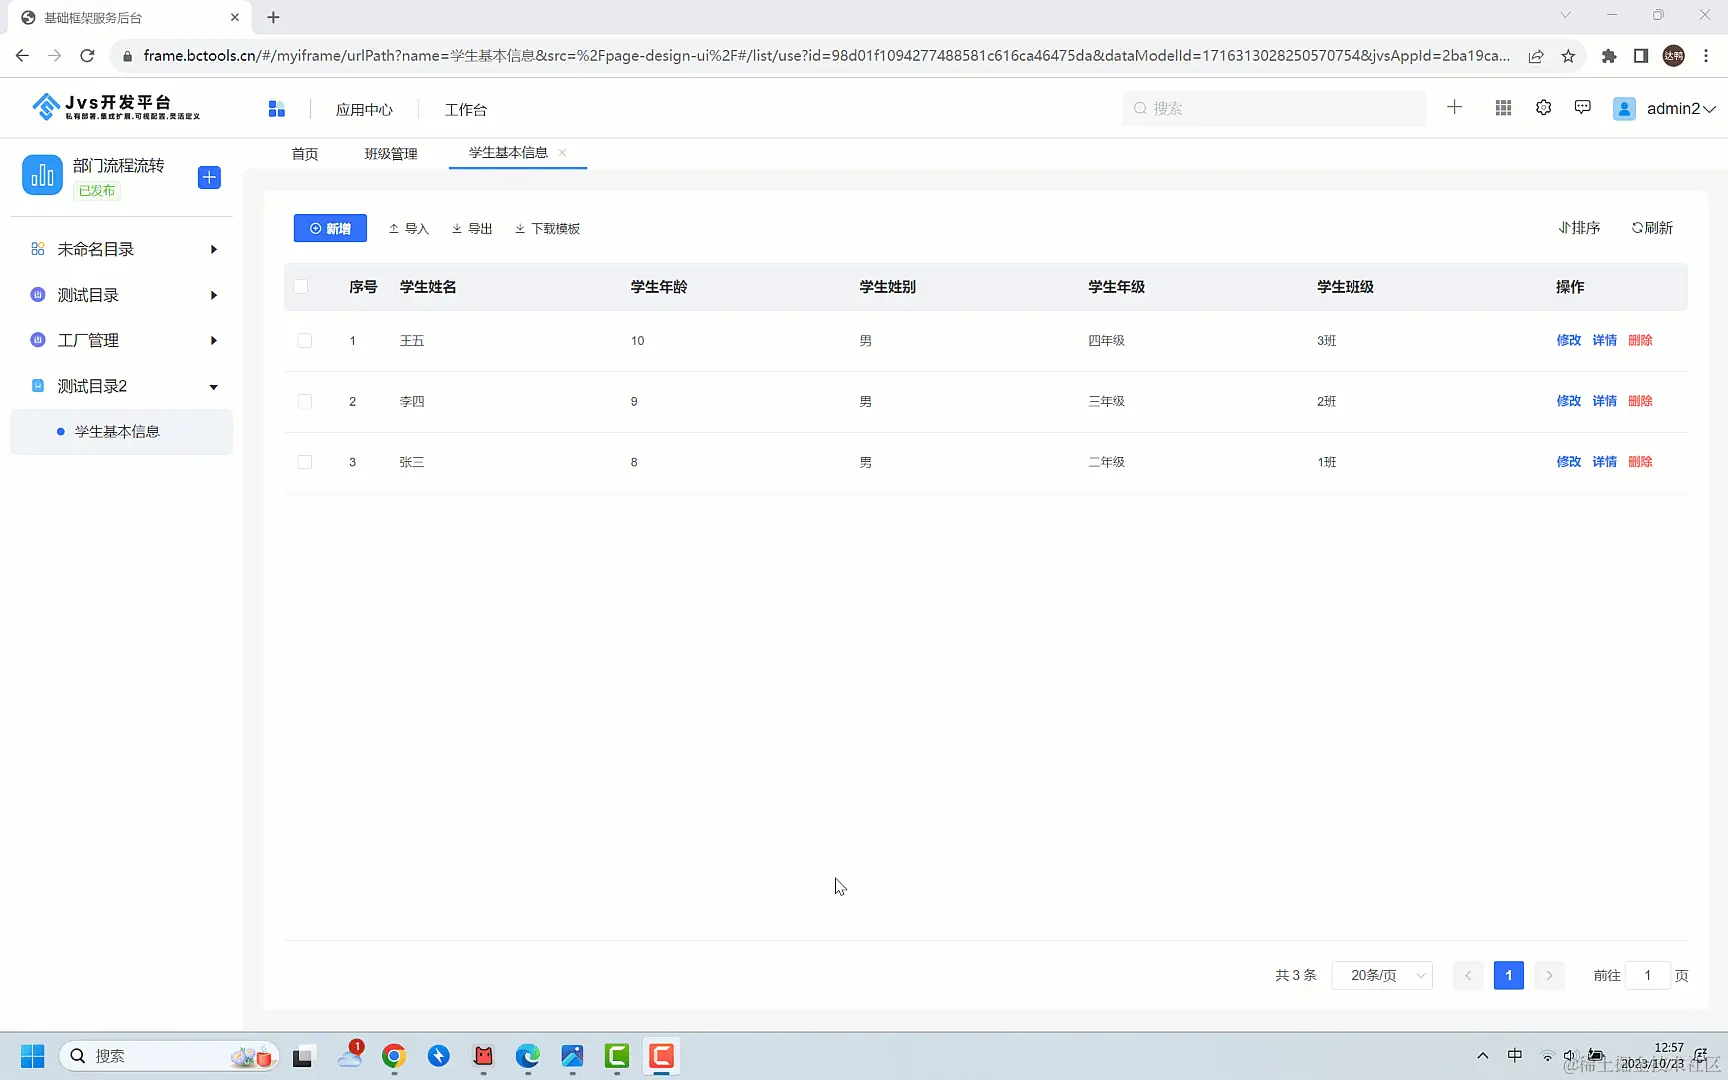Open the admin2 account dropdown arrow
The image size is (1728, 1080).
pos(1710,109)
